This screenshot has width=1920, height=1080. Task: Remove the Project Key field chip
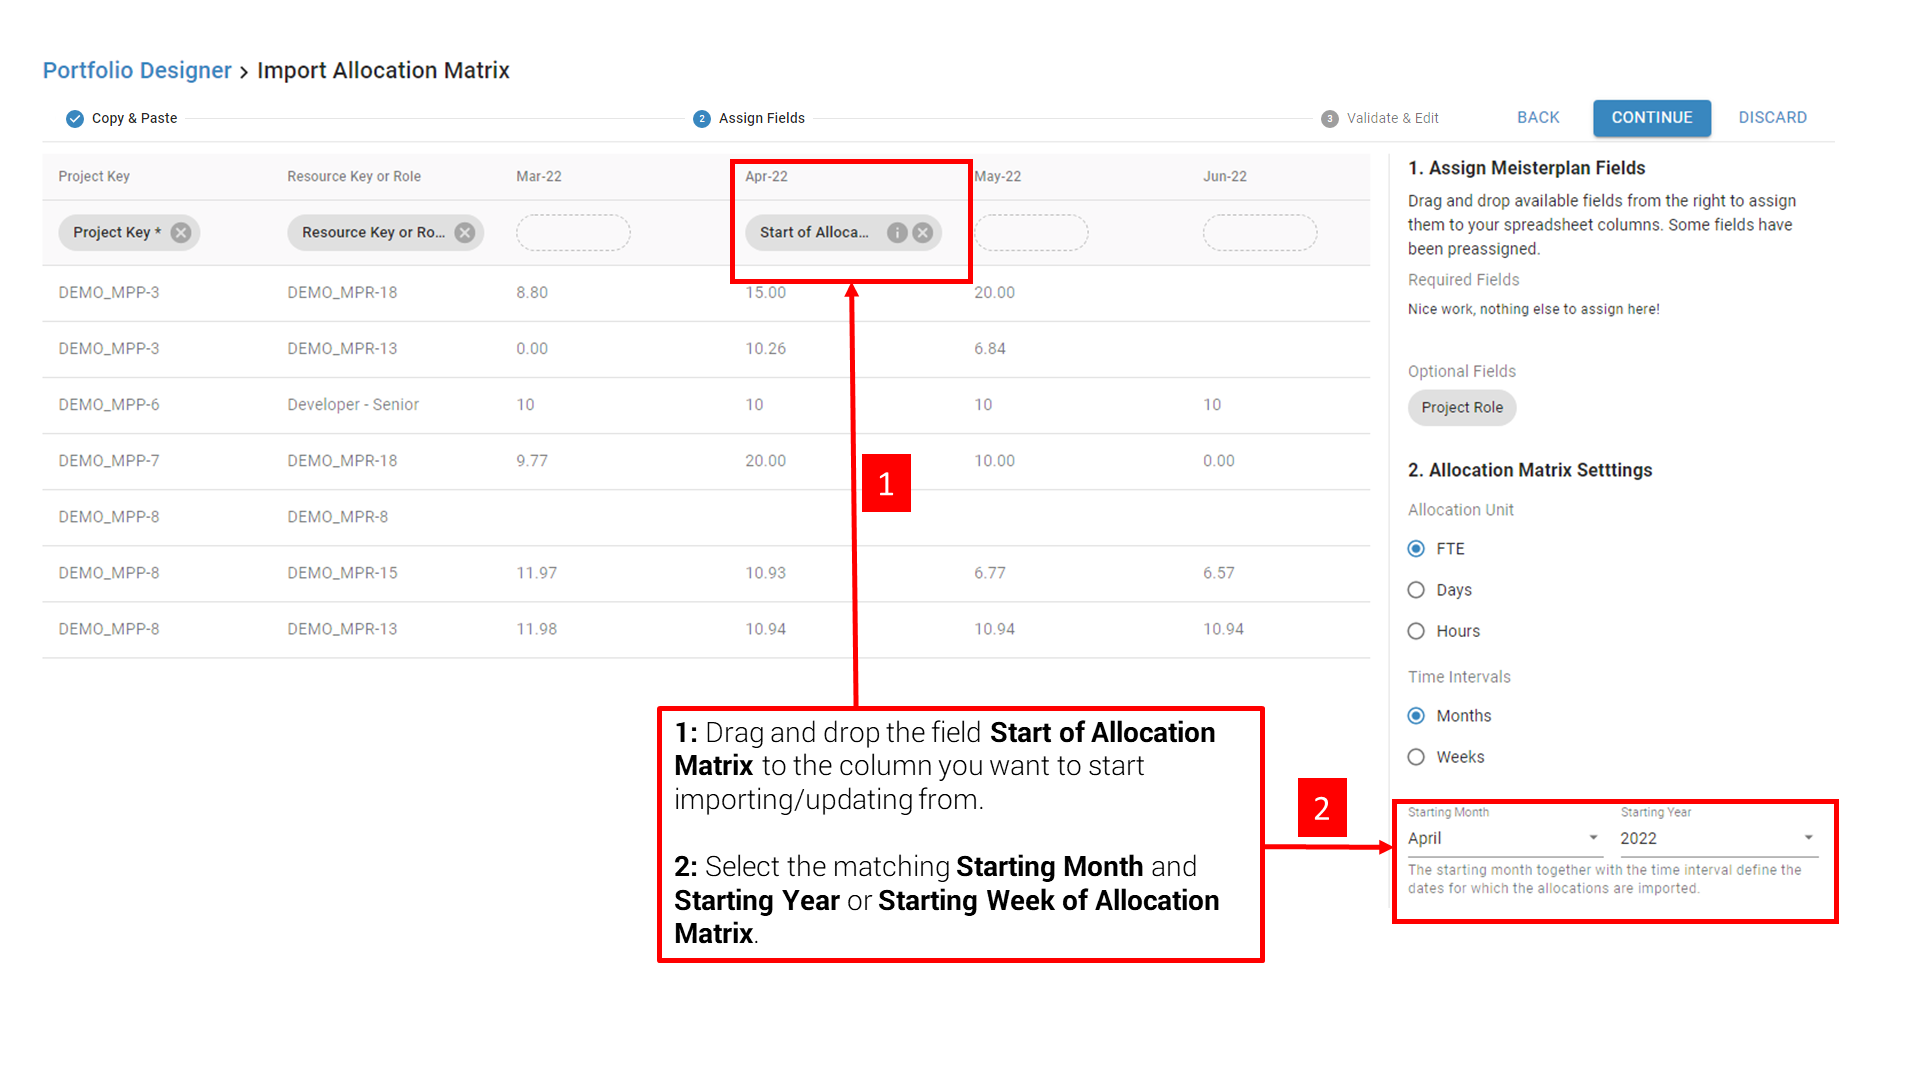click(181, 232)
